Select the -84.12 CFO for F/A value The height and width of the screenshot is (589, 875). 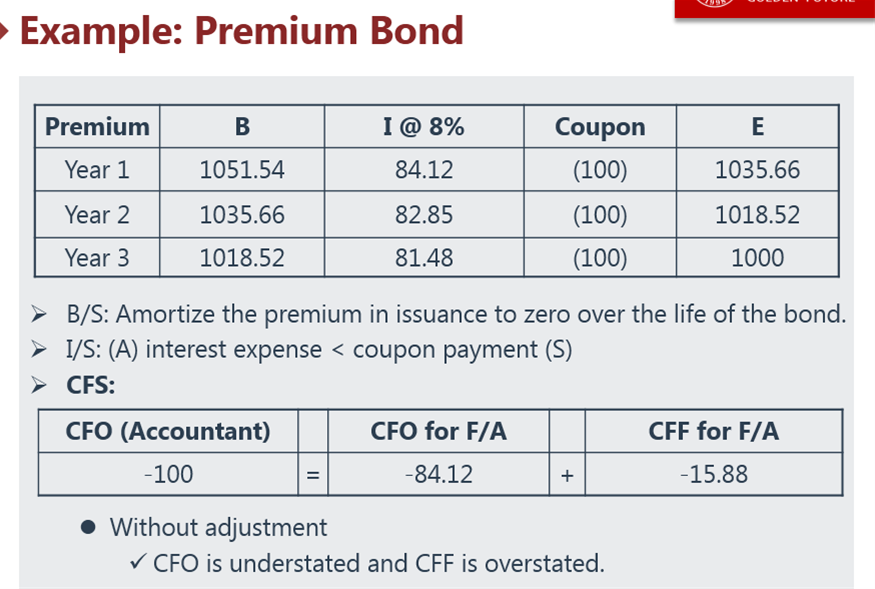(439, 474)
